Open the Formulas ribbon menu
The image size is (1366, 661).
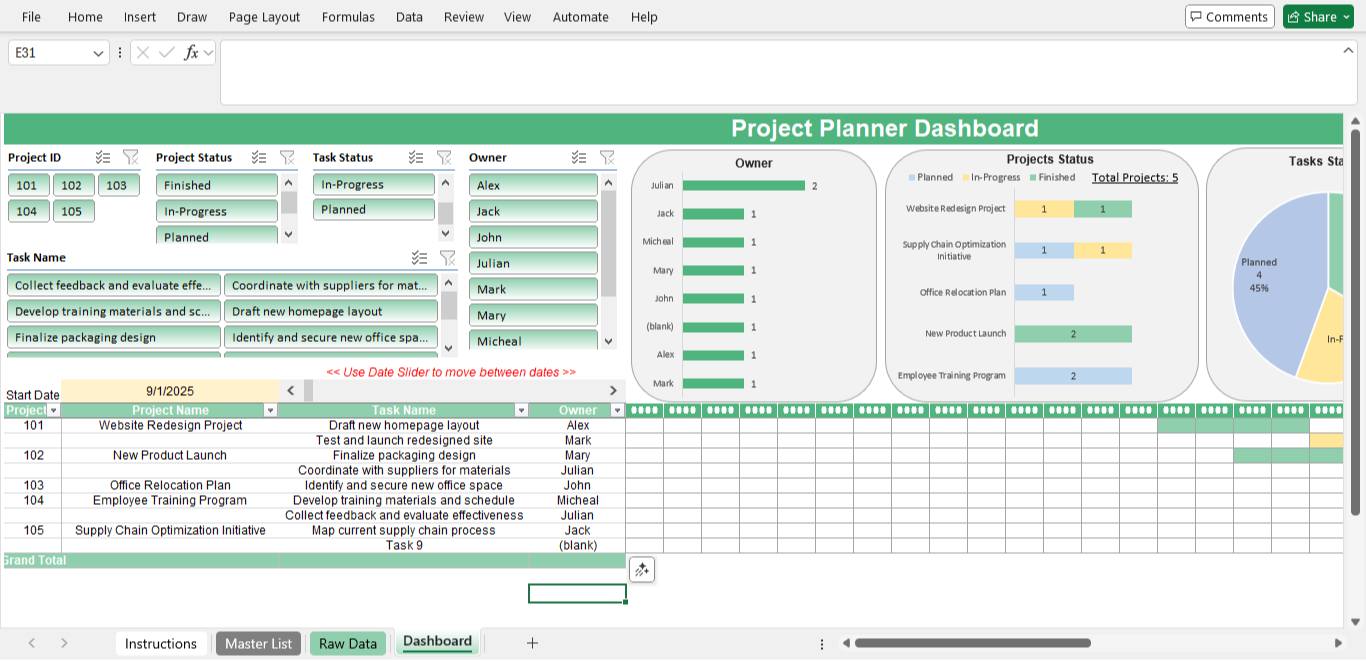(348, 16)
